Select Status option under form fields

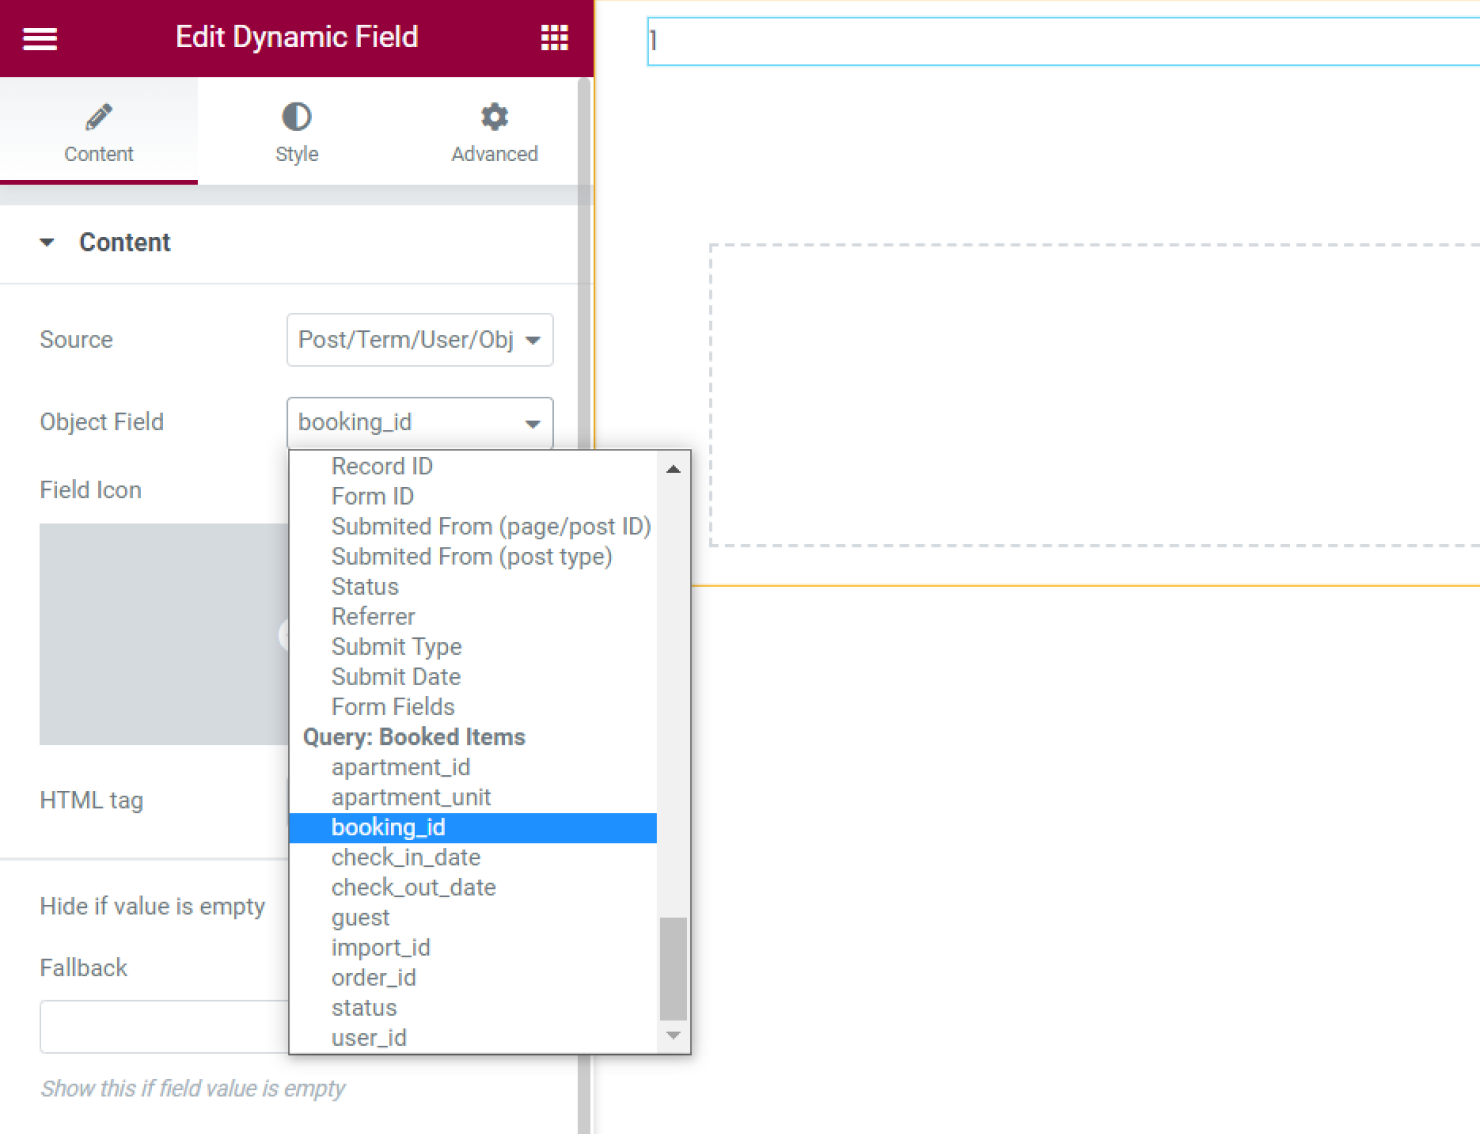[x=473, y=586]
